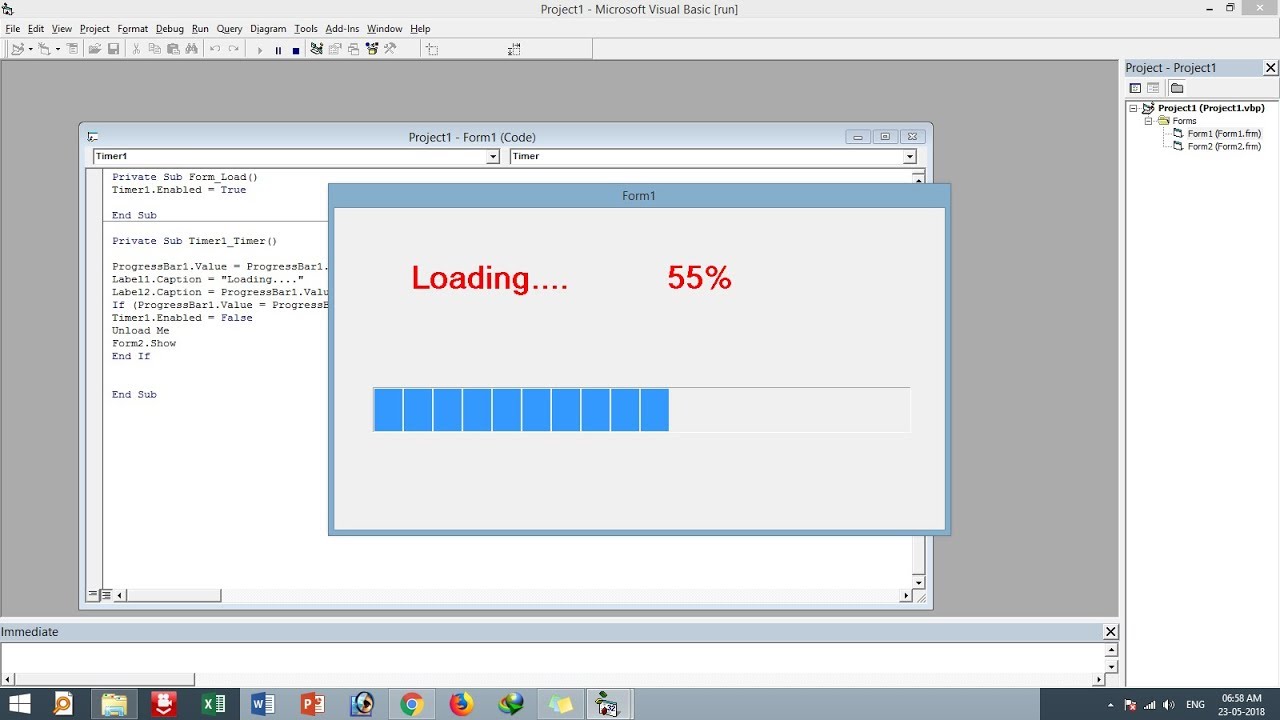1280x720 pixels.
Task: Open the Properties Window toolbar icon
Action: click(335, 49)
